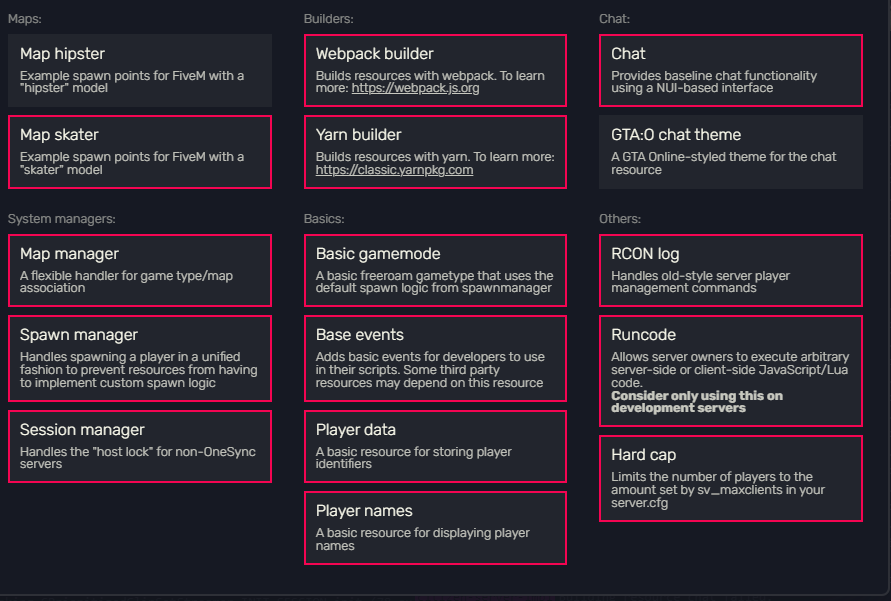Toggle the Chat resource card

[731, 70]
